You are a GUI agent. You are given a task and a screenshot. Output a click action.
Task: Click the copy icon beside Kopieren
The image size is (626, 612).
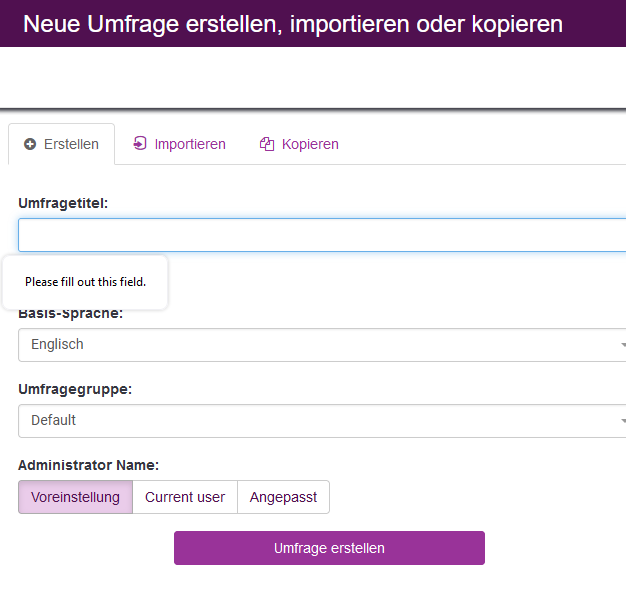267,144
